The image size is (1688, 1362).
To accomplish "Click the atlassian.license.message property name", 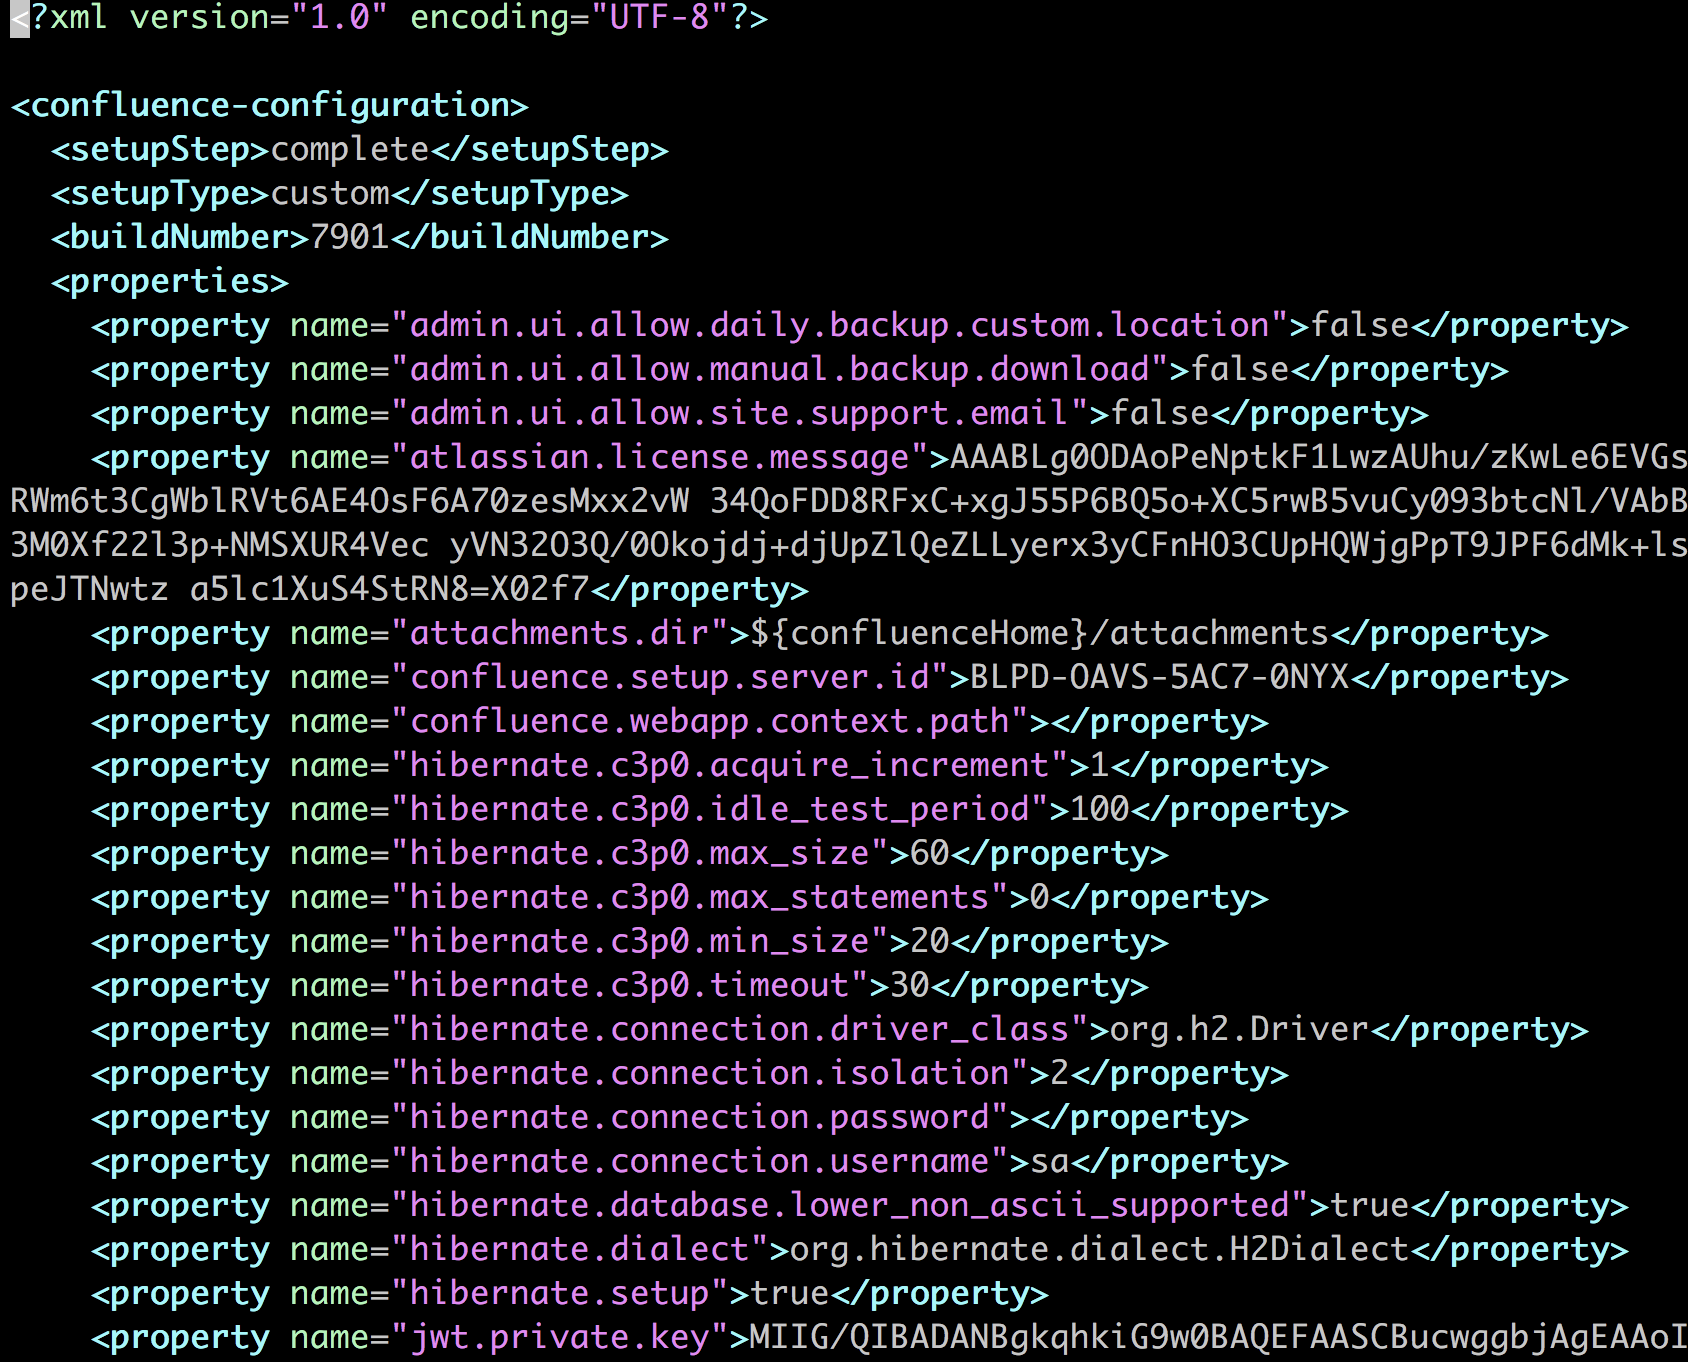I will [659, 457].
